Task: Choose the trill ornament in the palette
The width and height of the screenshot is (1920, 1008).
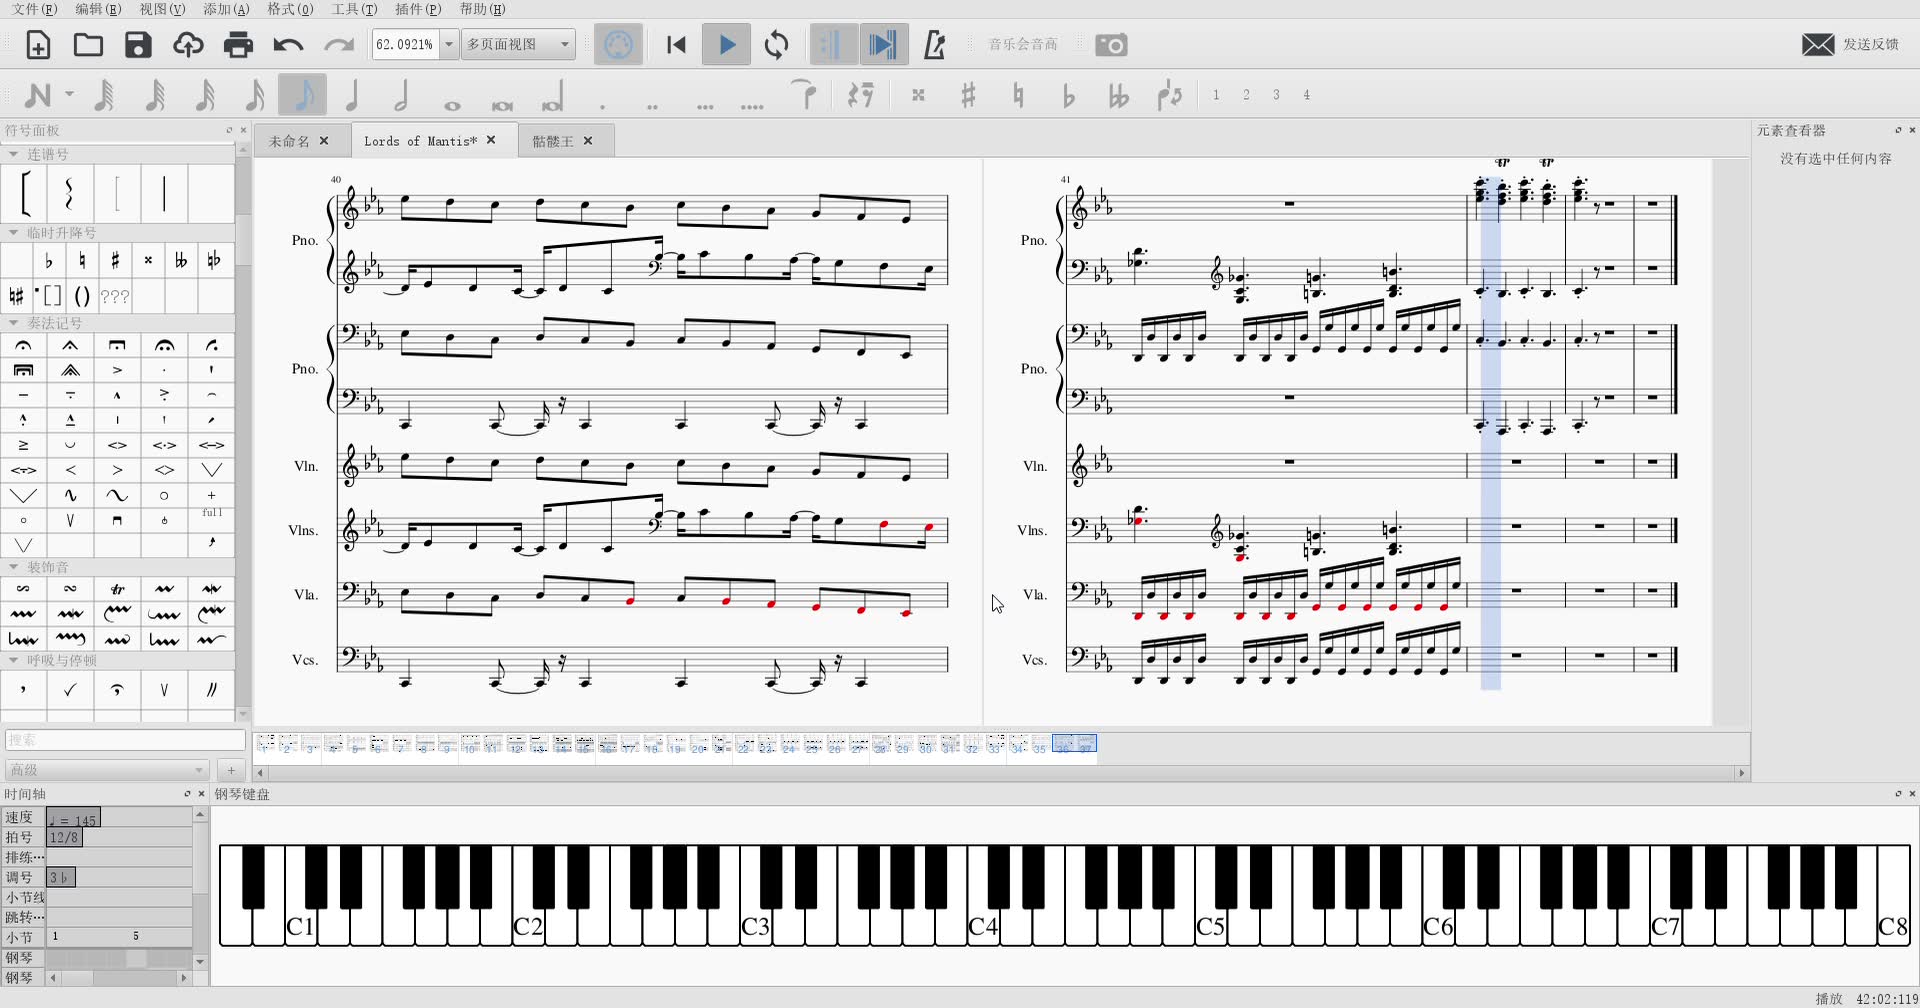Action: (x=117, y=589)
